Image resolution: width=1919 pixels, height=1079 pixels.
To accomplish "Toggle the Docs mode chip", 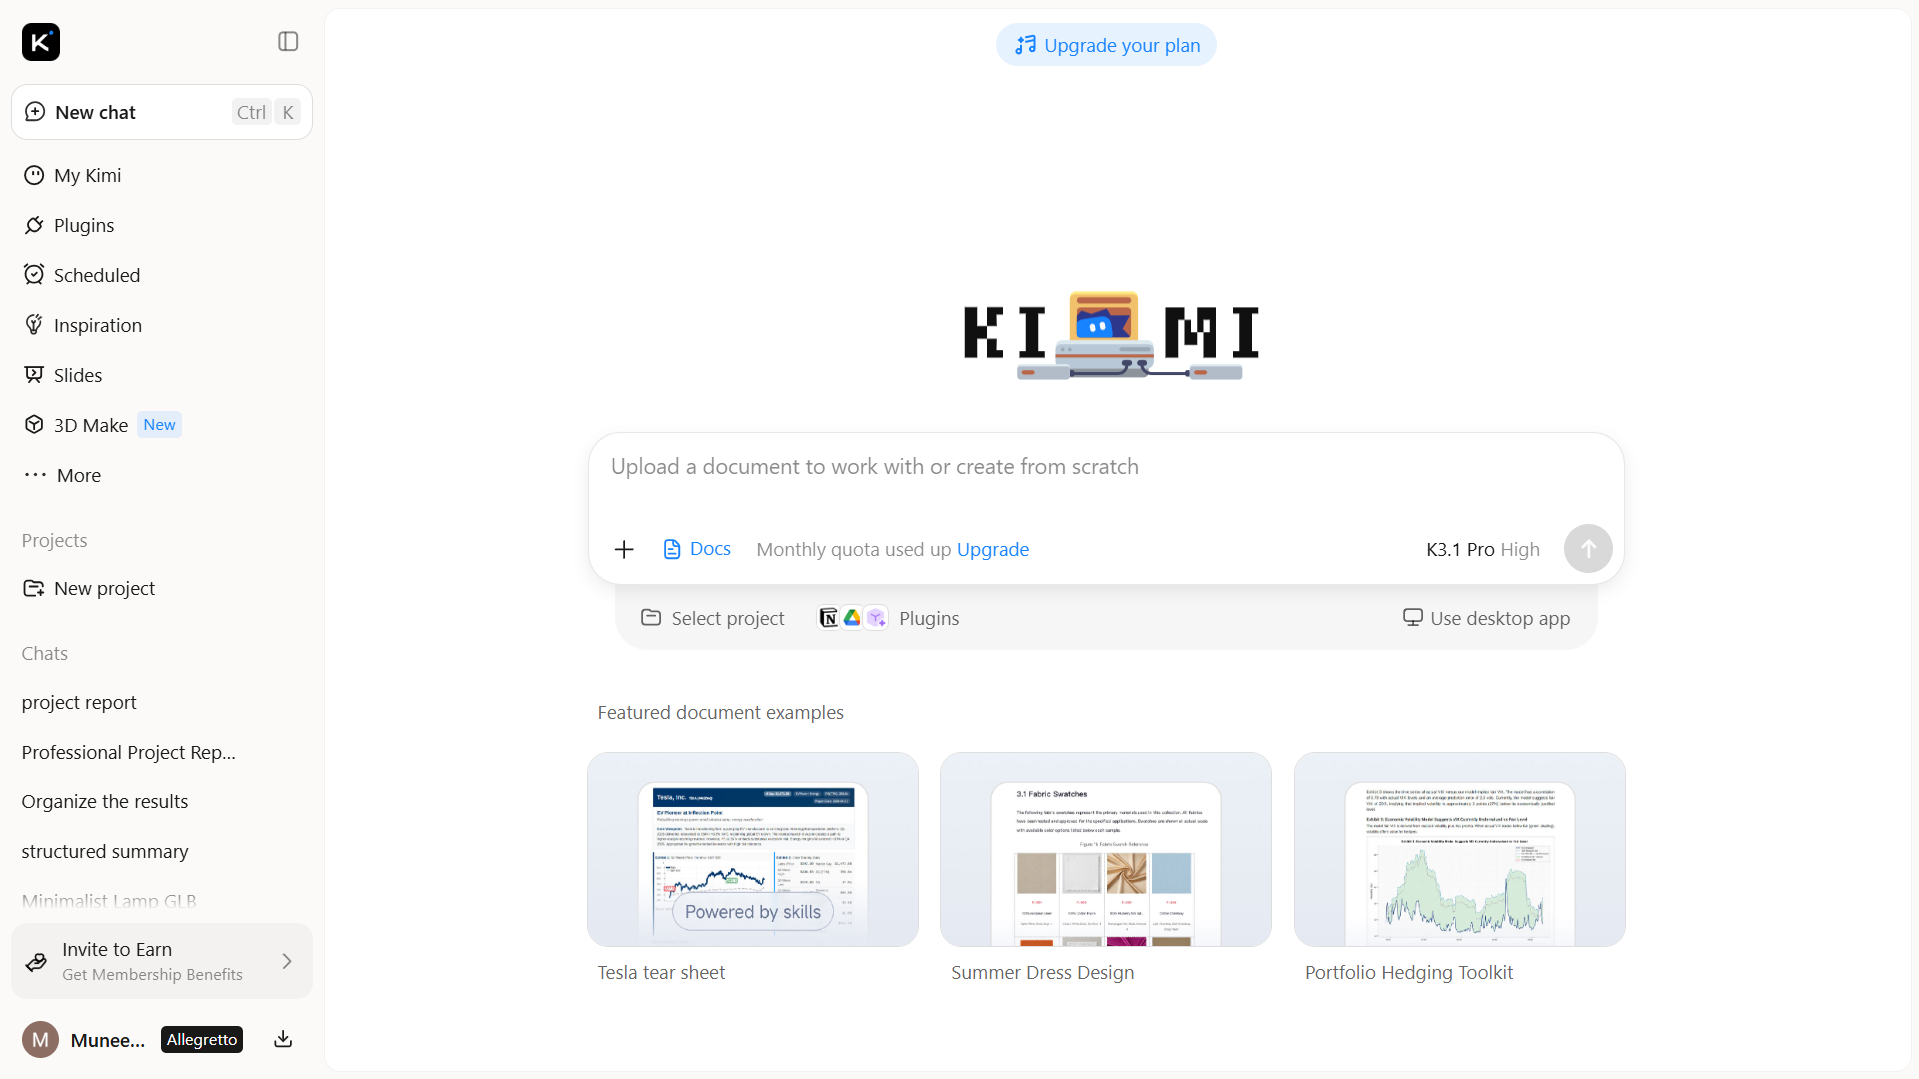I will 697,549.
